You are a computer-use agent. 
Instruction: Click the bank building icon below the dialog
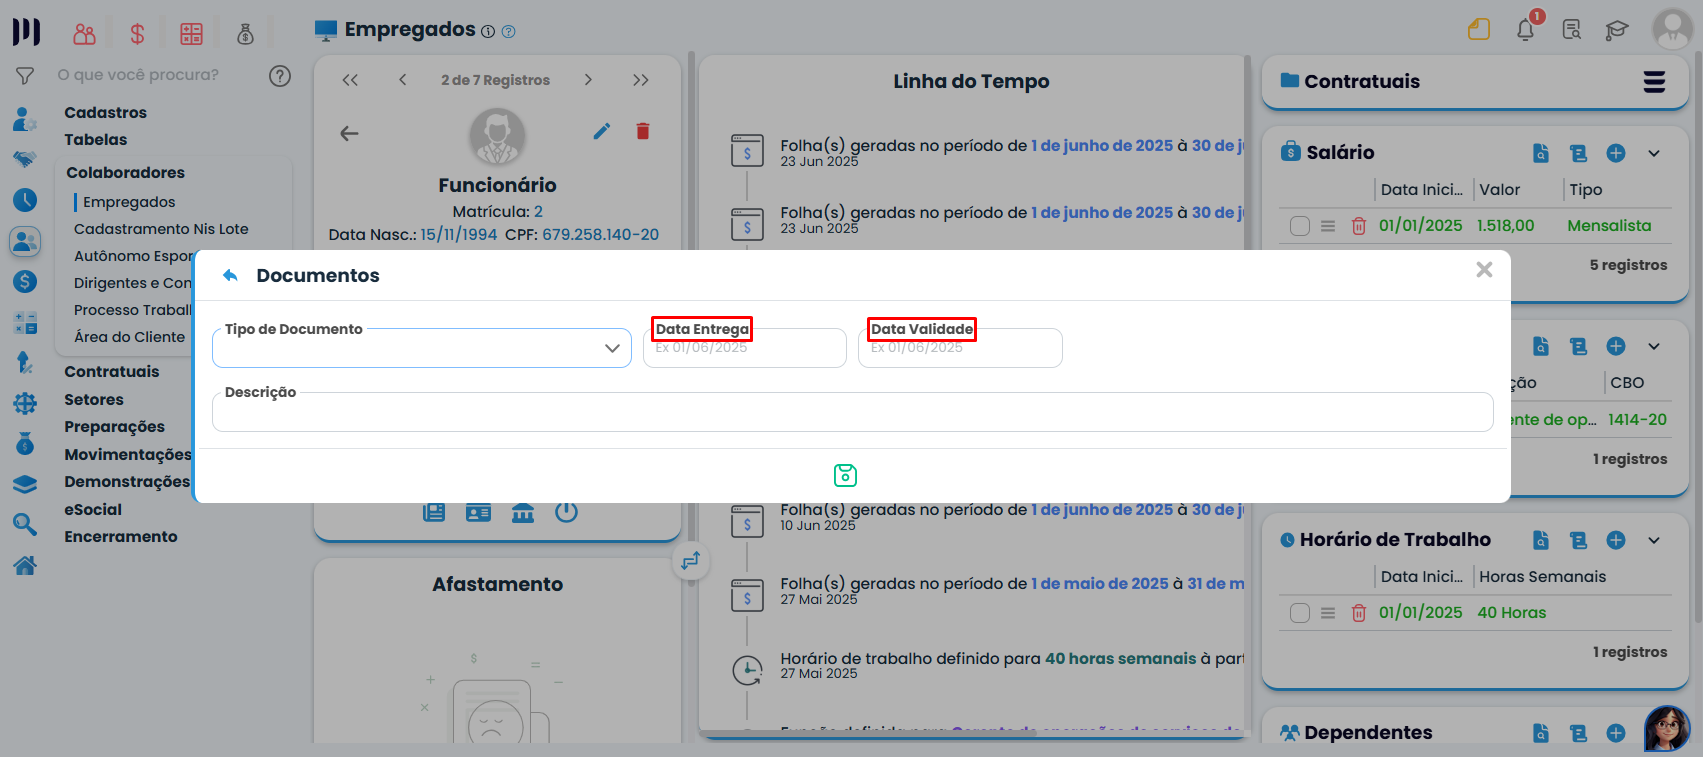(523, 513)
